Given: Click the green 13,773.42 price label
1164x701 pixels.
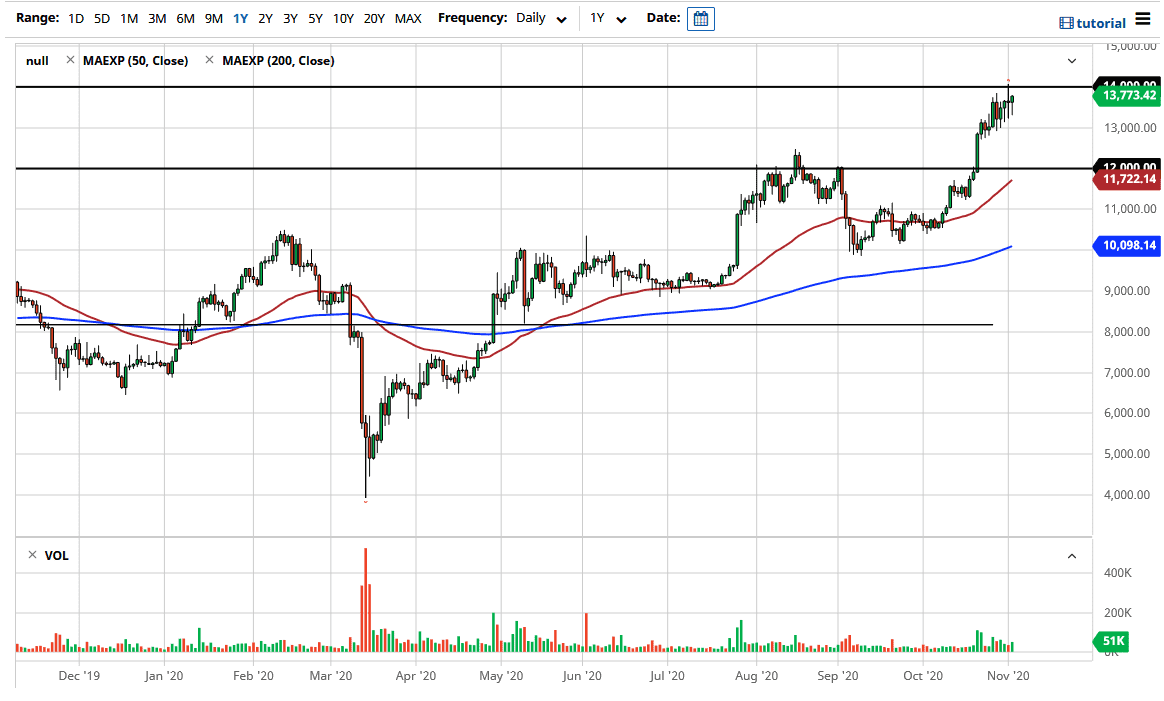Looking at the screenshot, I should click(1126, 95).
